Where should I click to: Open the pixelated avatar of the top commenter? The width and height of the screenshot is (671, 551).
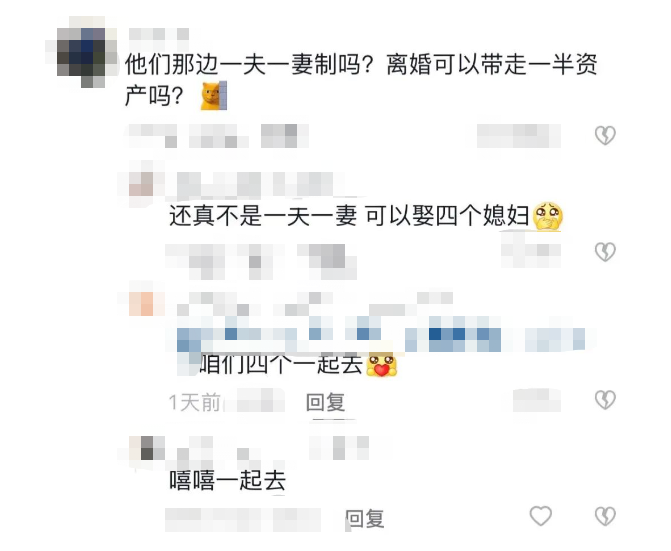[x=81, y=53]
